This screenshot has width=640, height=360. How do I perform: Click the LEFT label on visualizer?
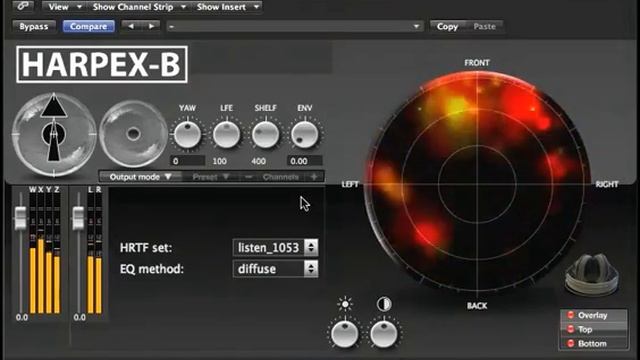click(350, 184)
